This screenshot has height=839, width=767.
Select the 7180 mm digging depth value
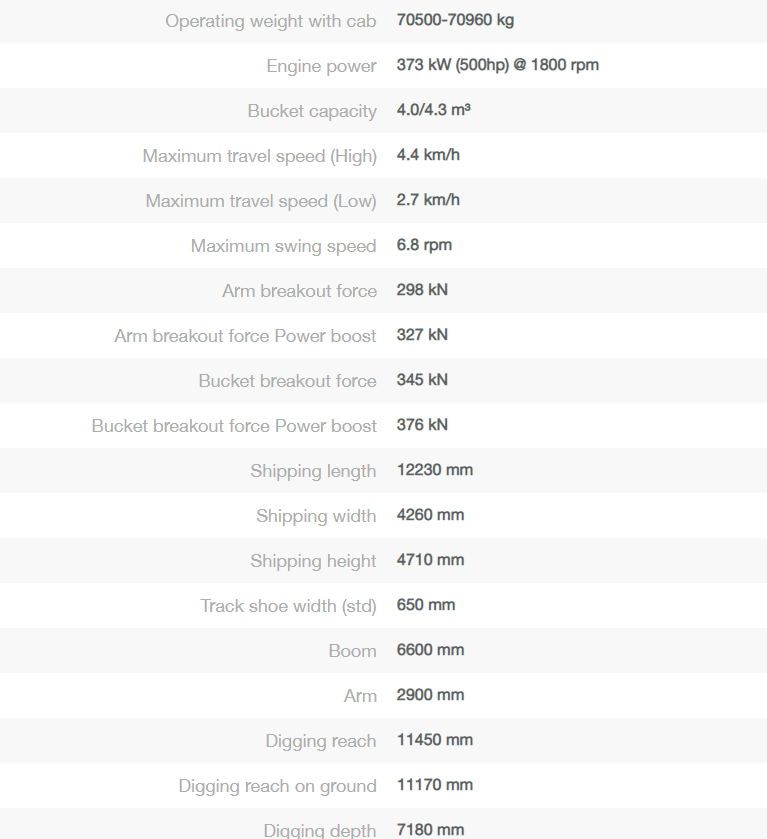(430, 829)
